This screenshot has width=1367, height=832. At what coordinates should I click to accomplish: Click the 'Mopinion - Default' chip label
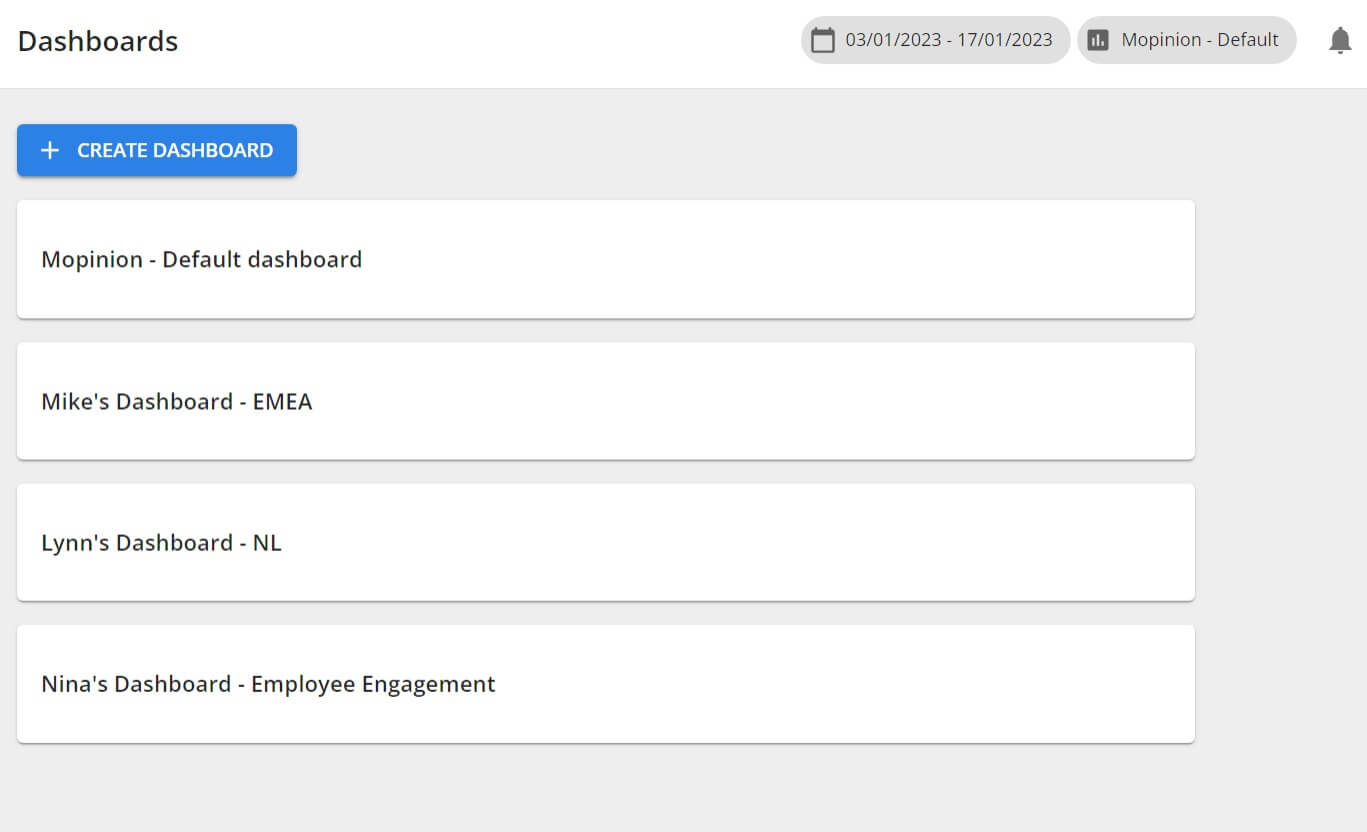[x=1200, y=40]
